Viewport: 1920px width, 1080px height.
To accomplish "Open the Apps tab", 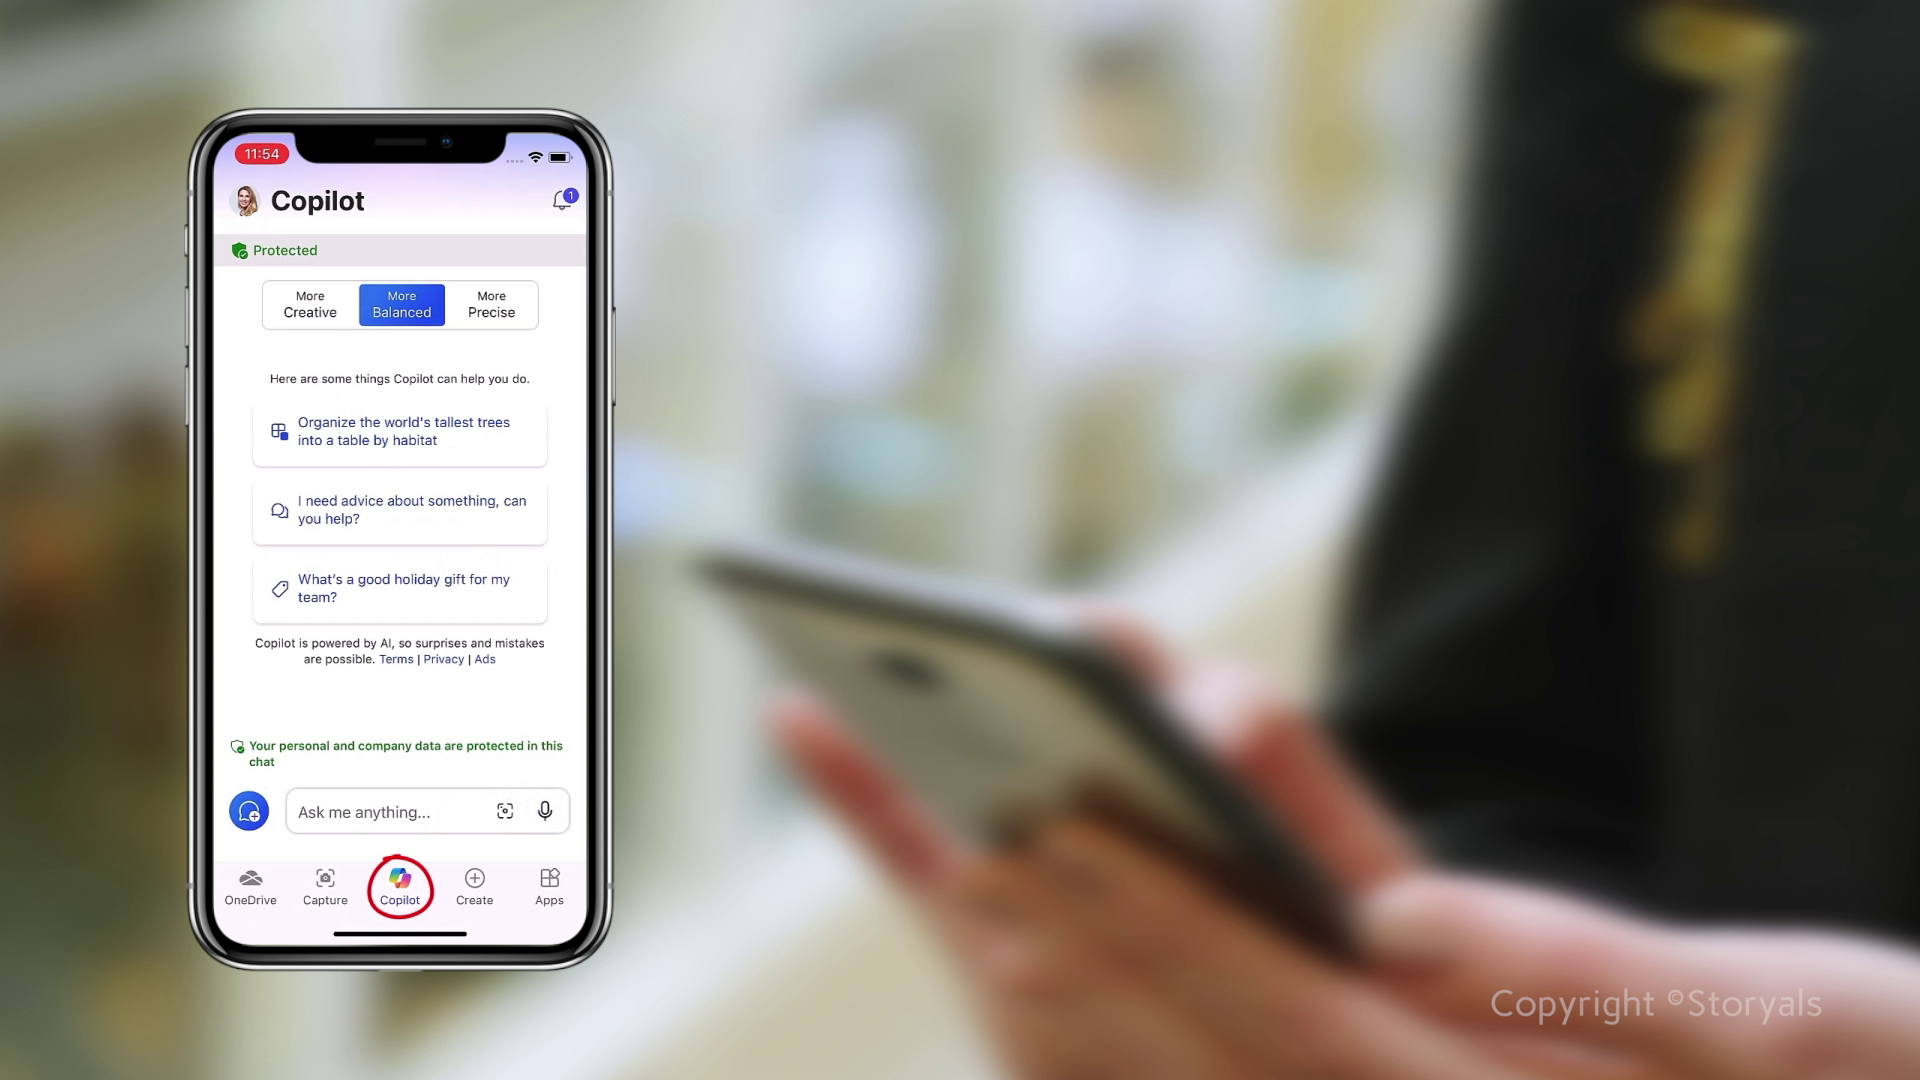I will pos(549,886).
